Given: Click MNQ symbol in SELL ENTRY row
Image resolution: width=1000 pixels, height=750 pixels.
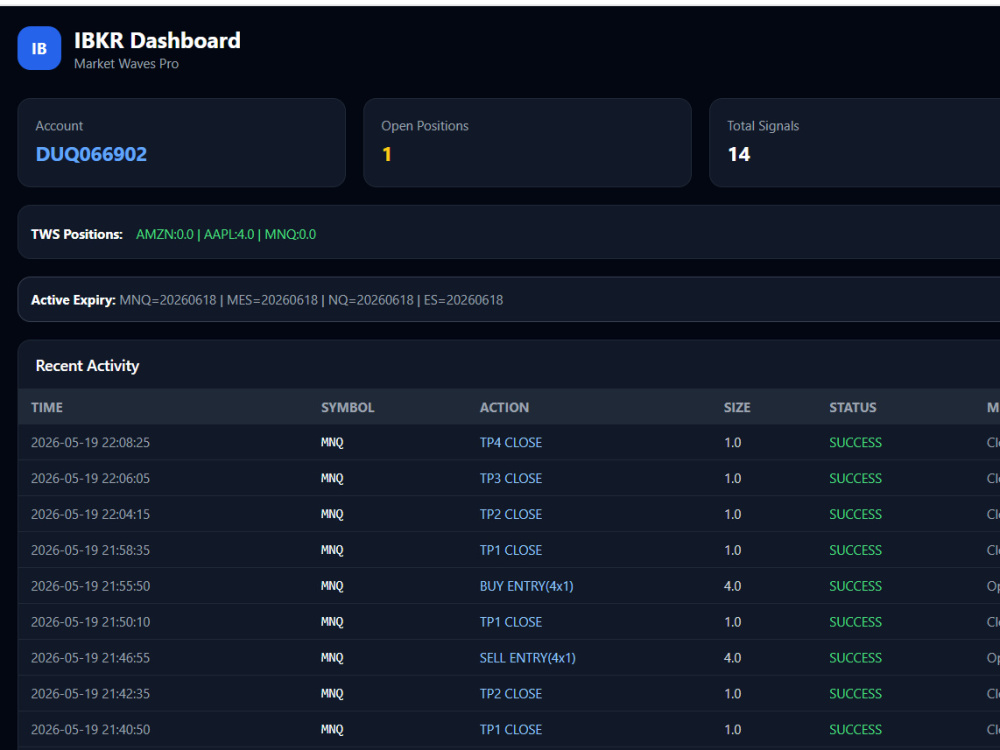Looking at the screenshot, I should point(332,658).
